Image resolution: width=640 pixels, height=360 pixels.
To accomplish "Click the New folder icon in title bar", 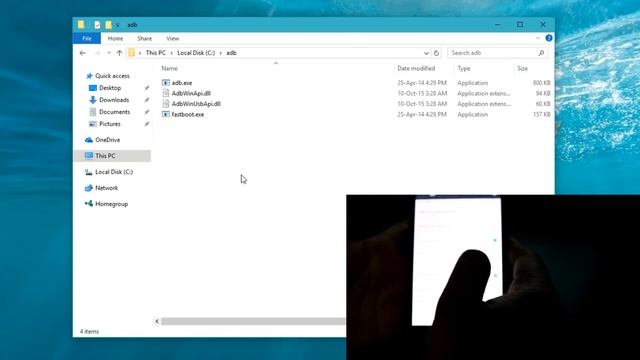I will [108, 25].
